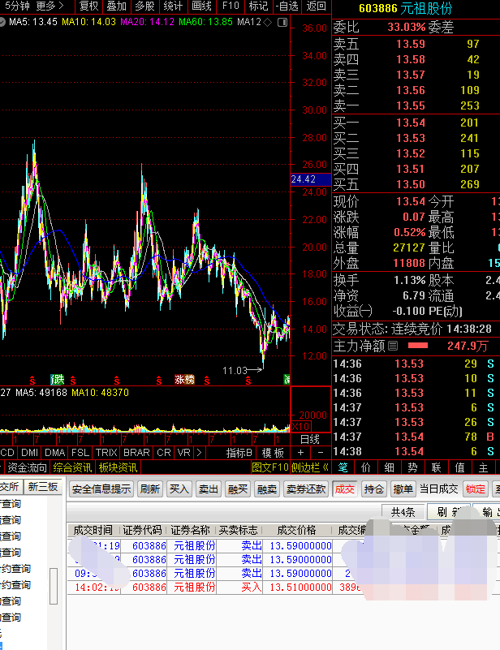
Task: Select the 新三板 tab
Action: coord(43,487)
